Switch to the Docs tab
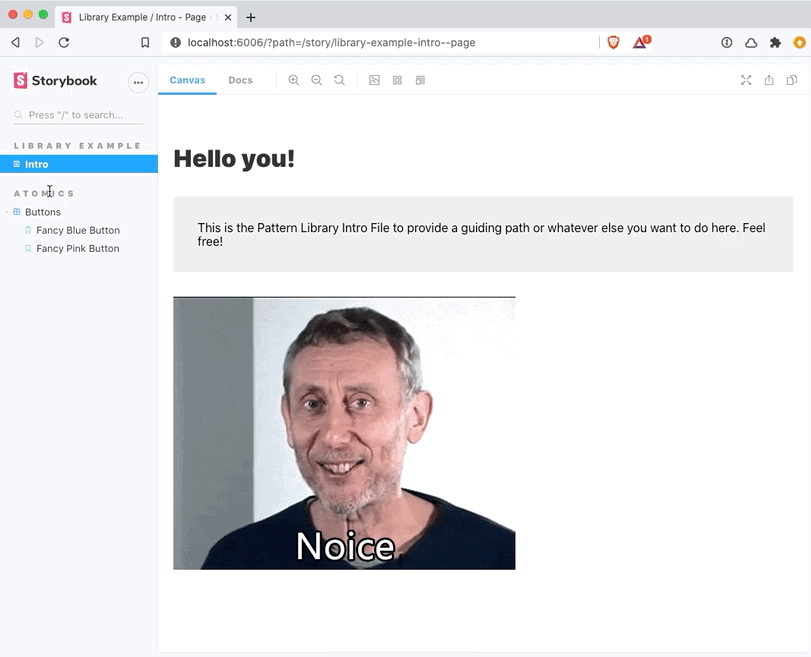 240,80
